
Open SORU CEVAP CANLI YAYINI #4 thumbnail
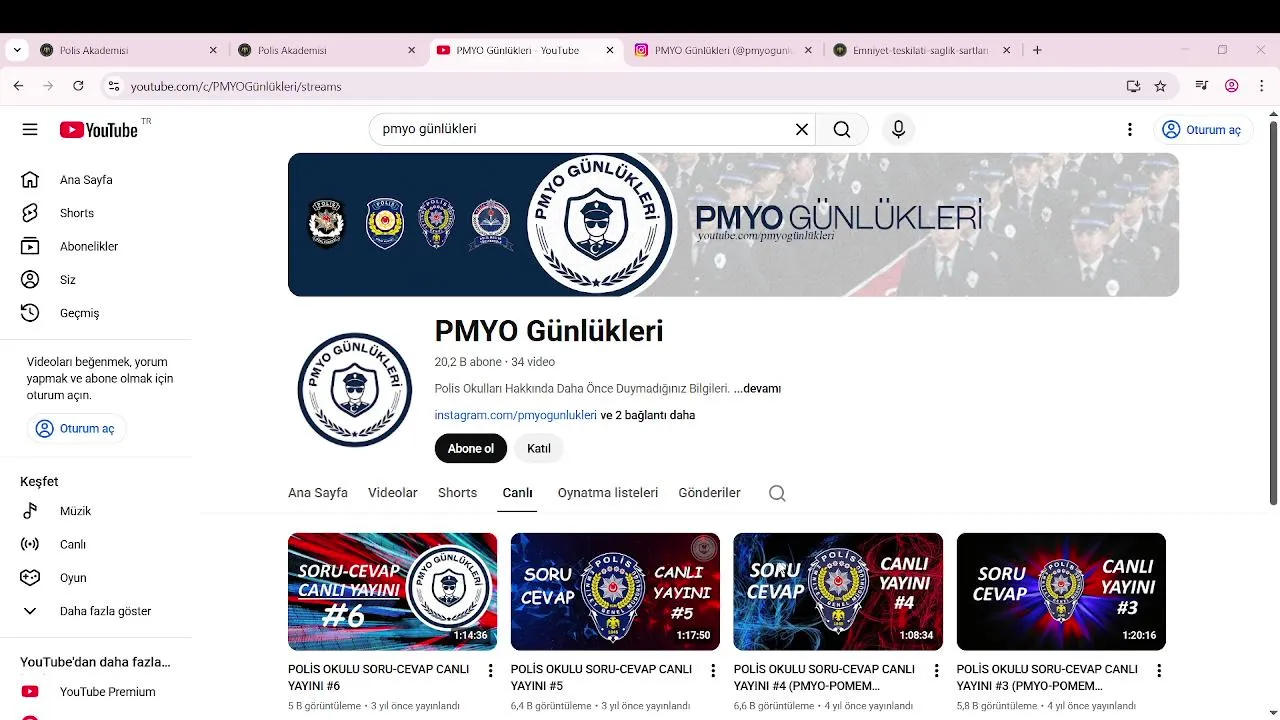pos(838,592)
